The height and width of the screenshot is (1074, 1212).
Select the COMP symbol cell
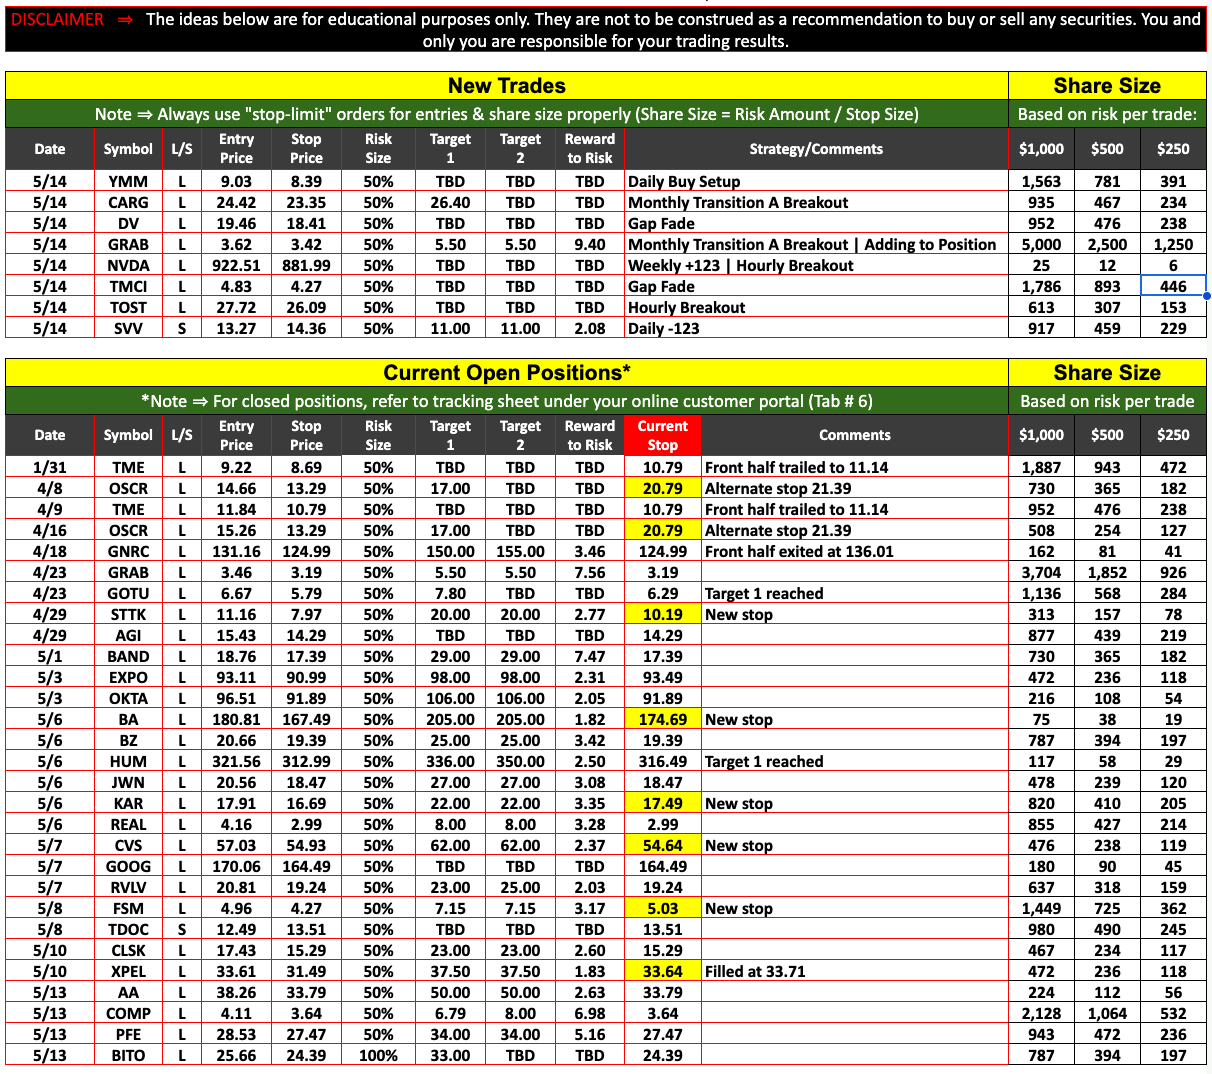(128, 1013)
